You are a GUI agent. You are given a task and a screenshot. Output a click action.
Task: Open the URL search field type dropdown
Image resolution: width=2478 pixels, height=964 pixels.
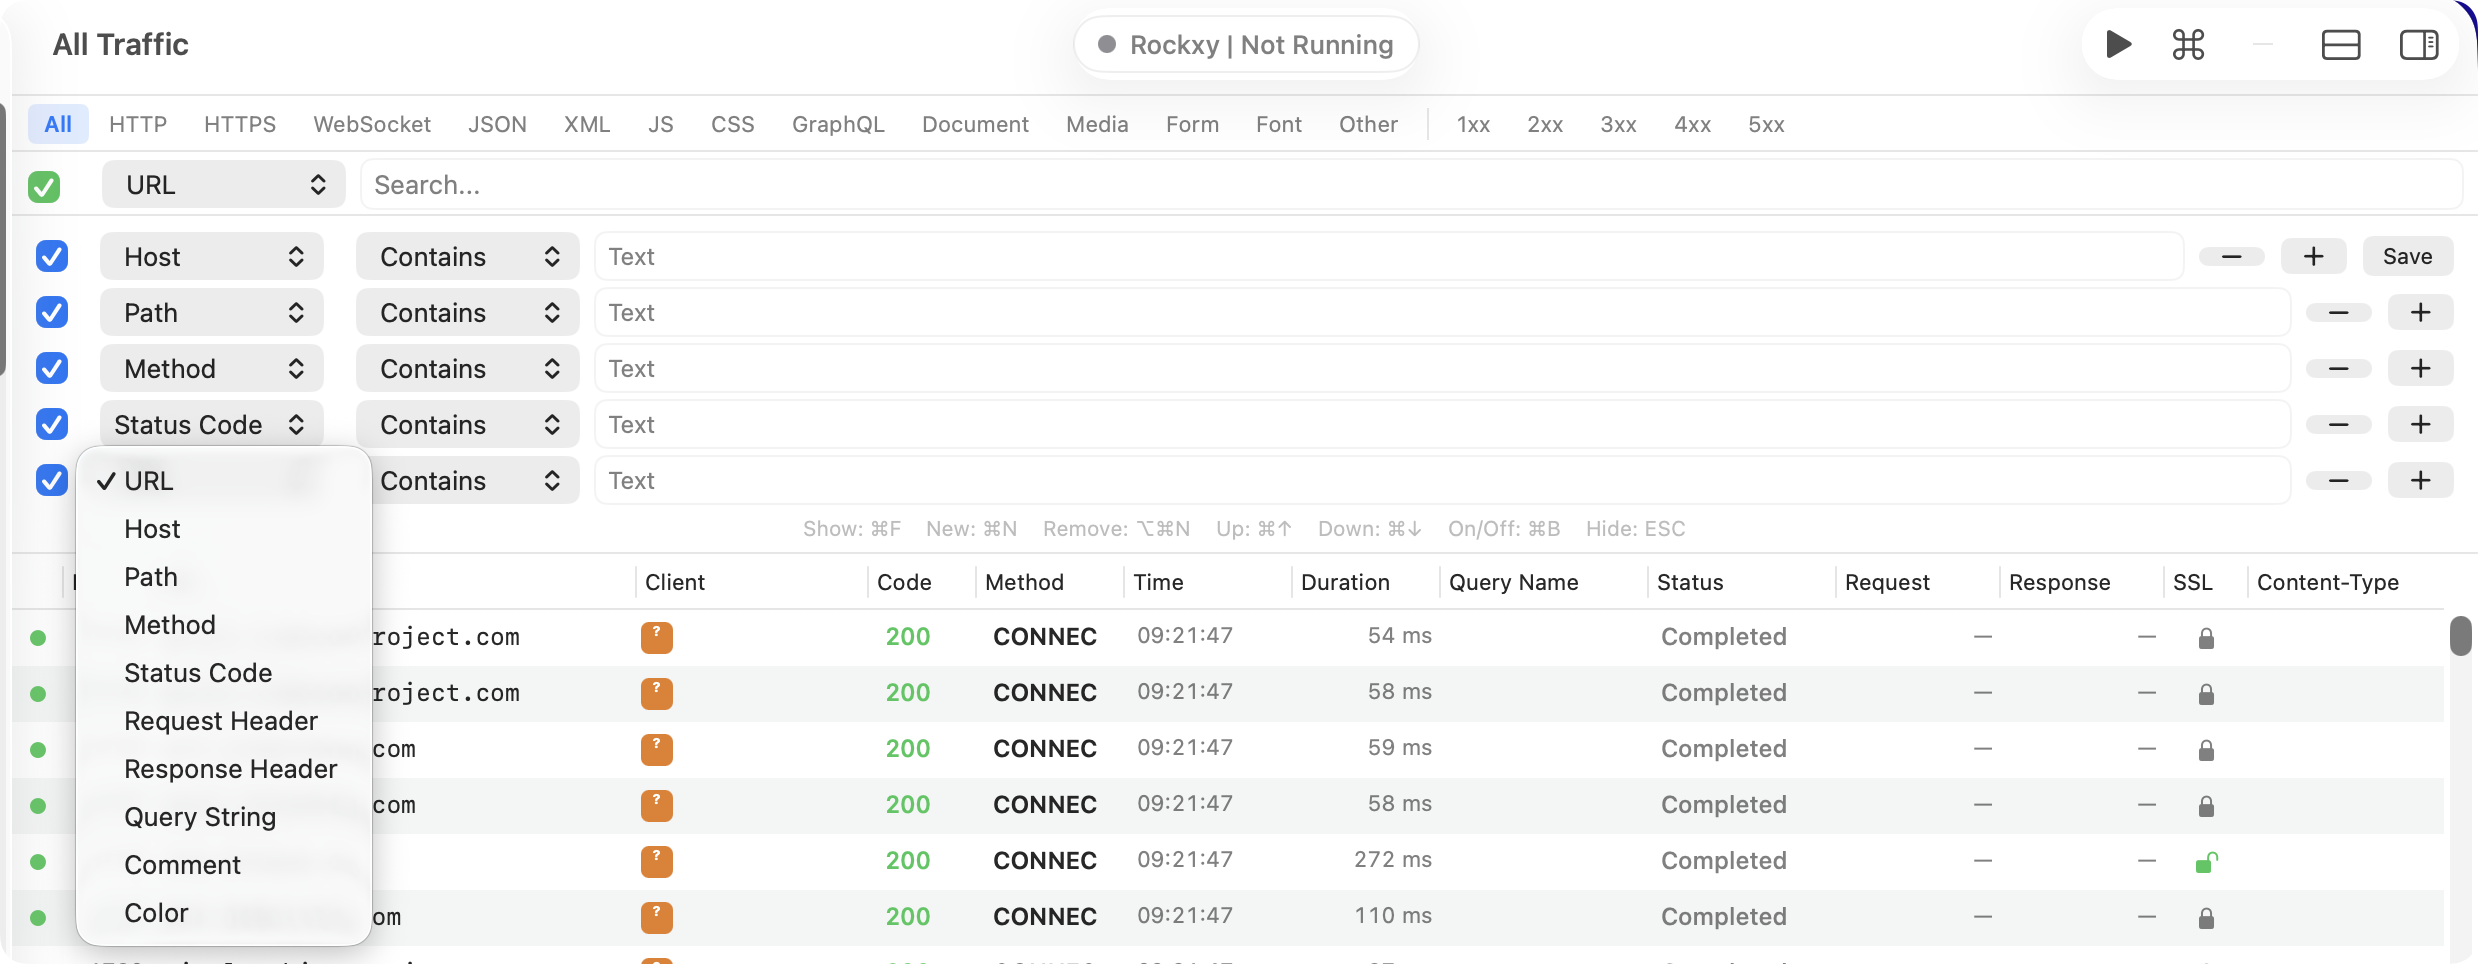click(x=224, y=185)
